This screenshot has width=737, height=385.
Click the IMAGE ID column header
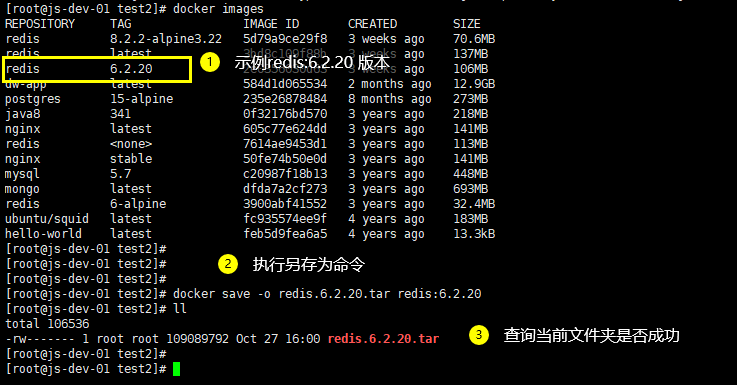tap(271, 24)
